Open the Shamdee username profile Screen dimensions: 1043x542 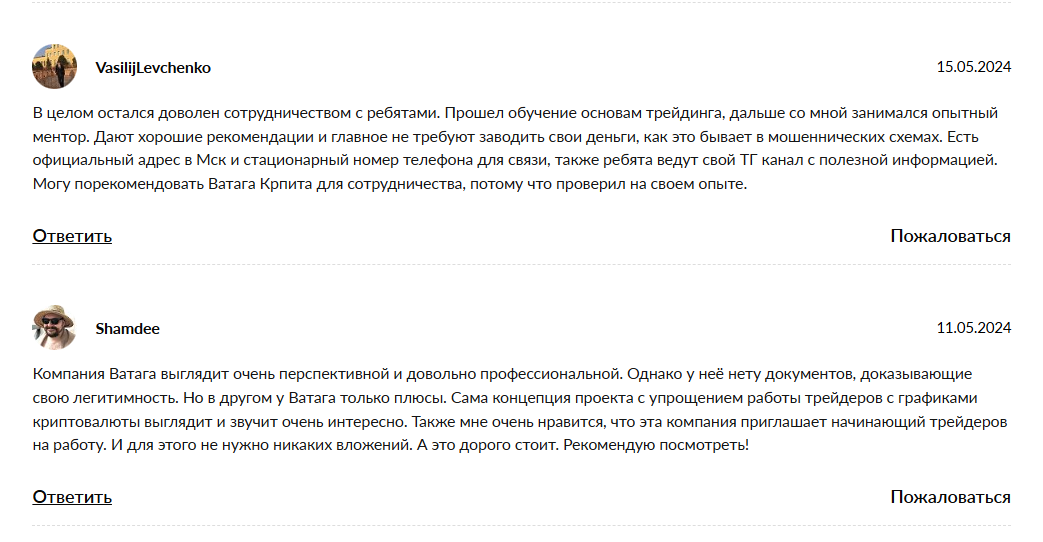(127, 329)
